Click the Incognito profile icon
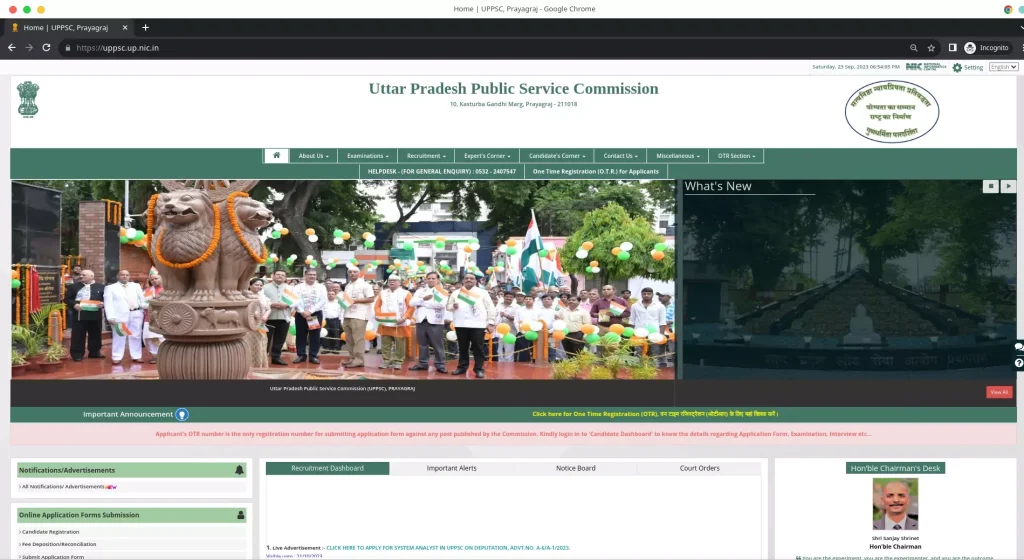 [x=986, y=48]
